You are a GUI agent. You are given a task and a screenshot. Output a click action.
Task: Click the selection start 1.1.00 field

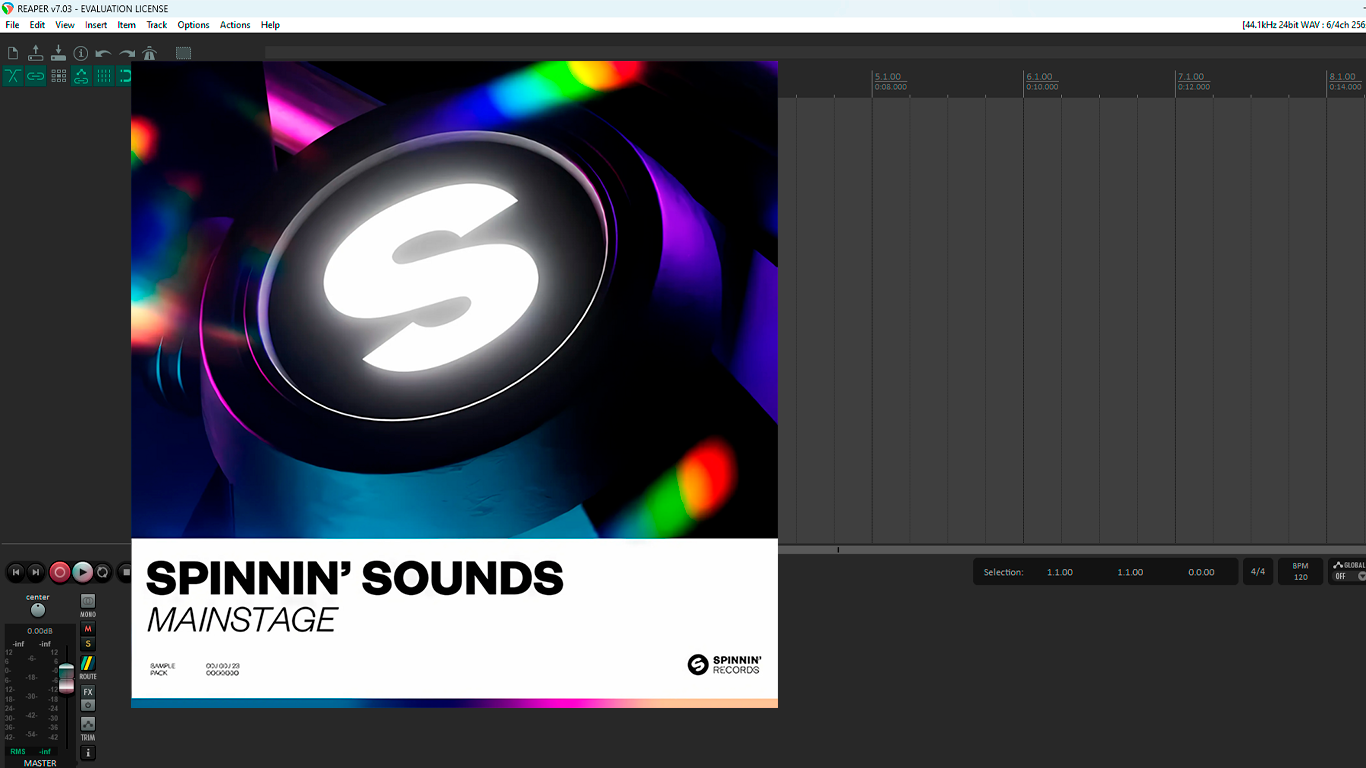1060,572
